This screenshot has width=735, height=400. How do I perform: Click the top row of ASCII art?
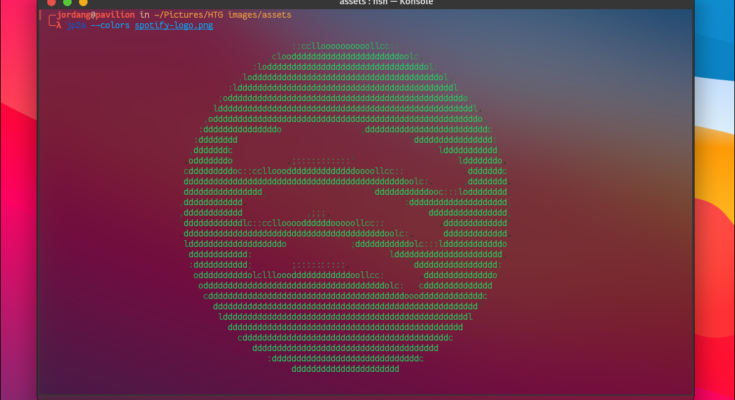343,46
